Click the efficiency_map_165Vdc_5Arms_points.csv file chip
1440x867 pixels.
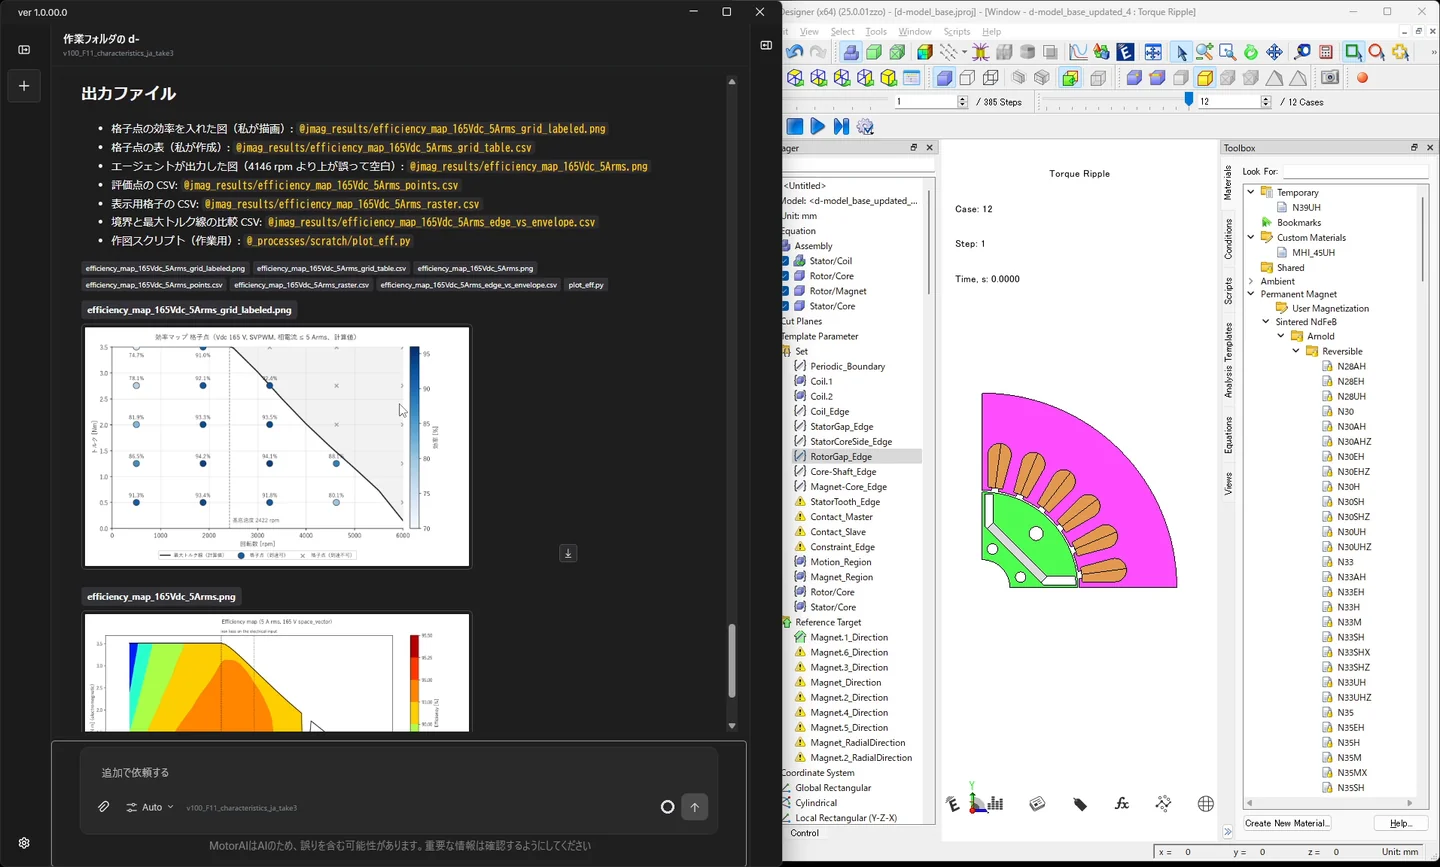point(154,285)
